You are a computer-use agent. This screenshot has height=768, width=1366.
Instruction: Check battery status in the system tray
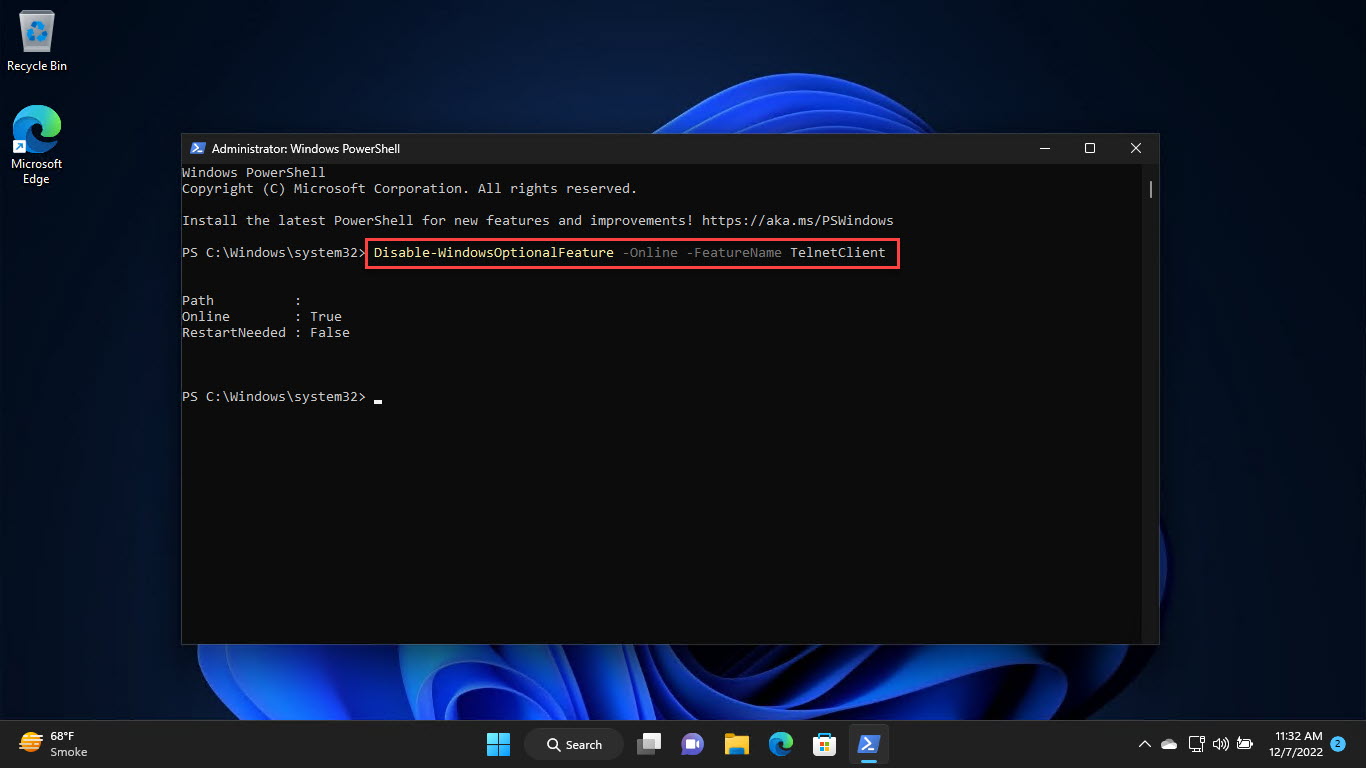point(1245,744)
